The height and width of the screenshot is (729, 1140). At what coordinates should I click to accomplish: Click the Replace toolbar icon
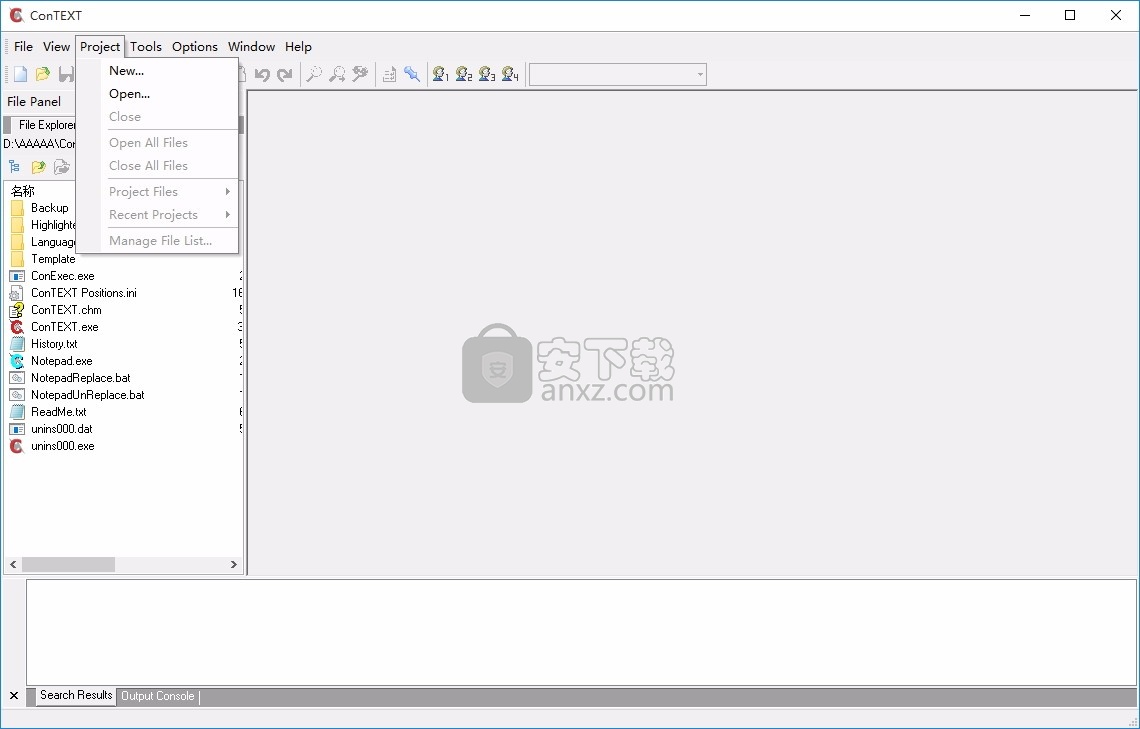(x=360, y=74)
